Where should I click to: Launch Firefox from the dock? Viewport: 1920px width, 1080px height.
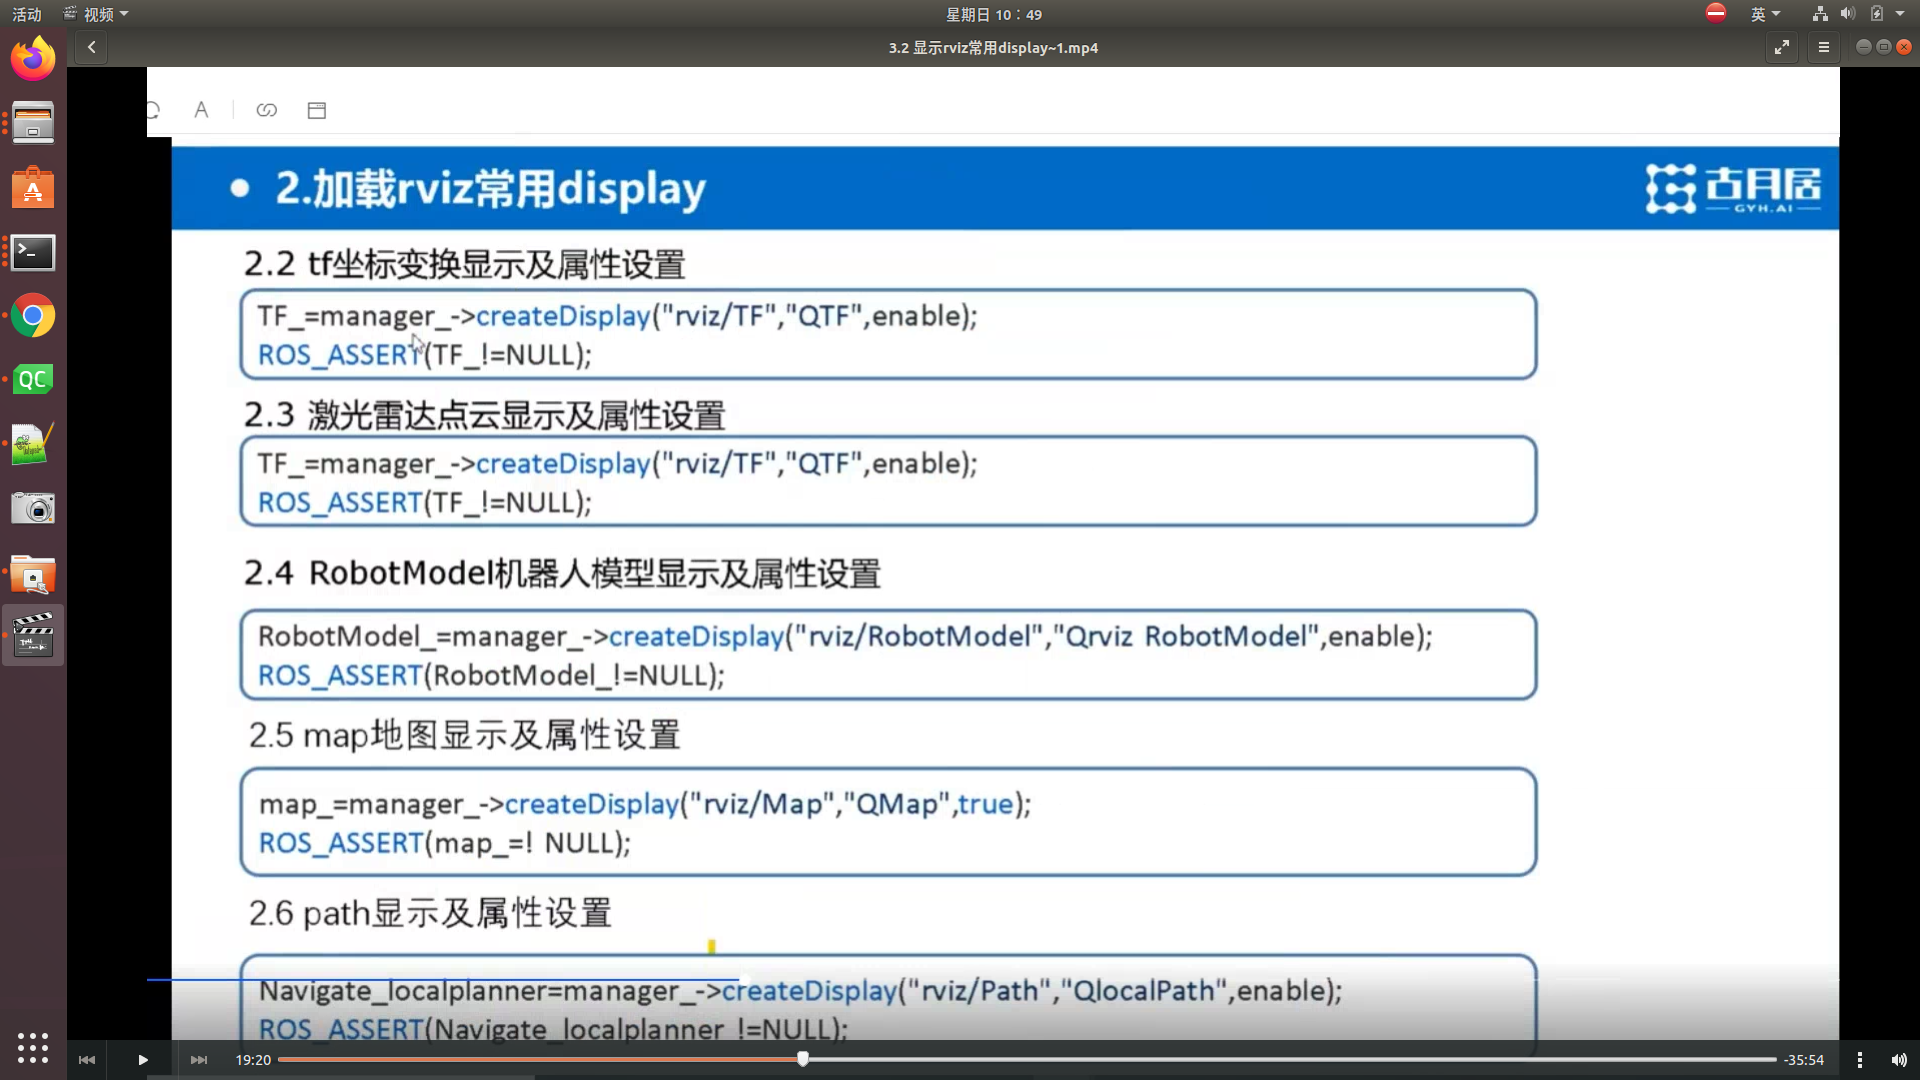(33, 59)
